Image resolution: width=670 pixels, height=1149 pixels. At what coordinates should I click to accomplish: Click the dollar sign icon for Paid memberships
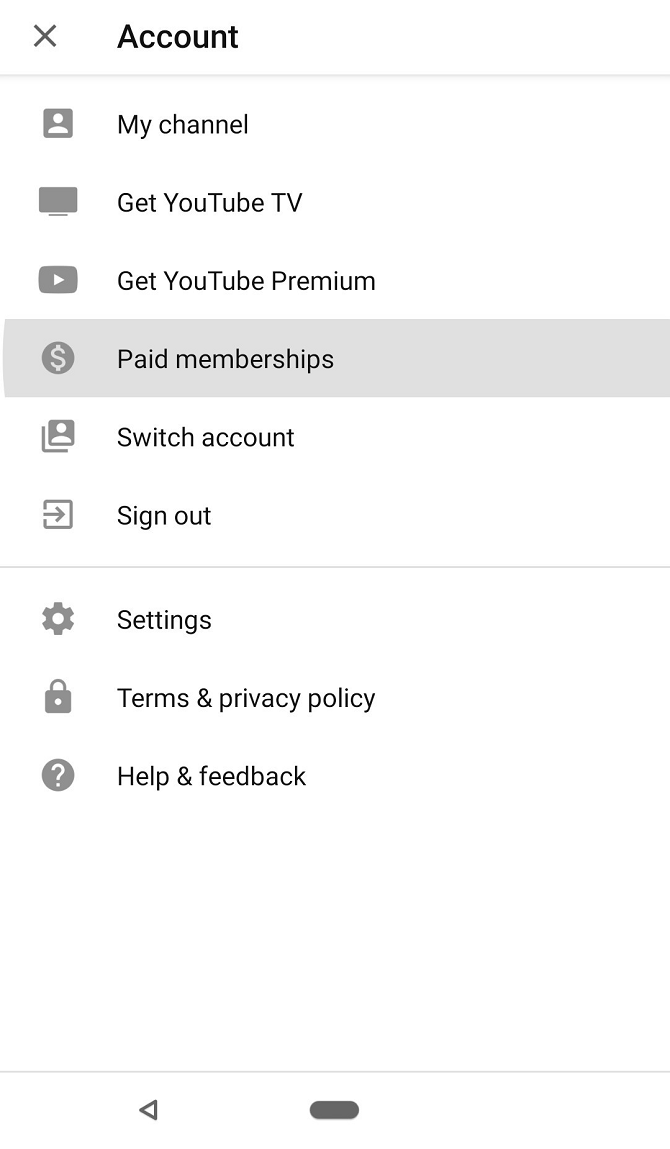coord(58,358)
